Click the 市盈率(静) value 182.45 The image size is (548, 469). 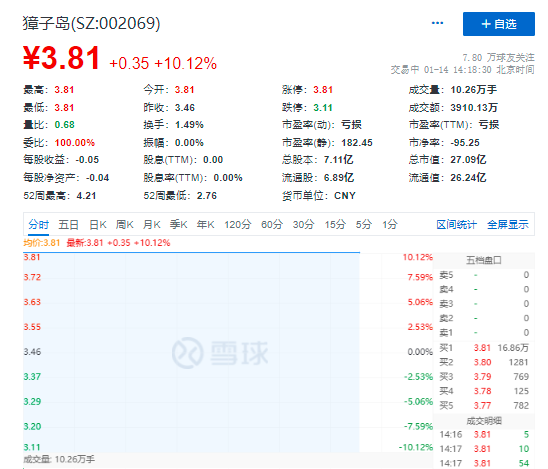357,143
